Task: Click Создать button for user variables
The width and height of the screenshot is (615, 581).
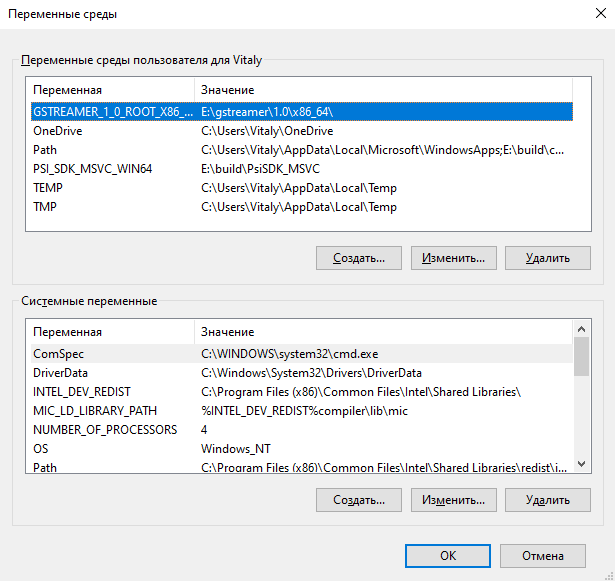Action: point(358,257)
